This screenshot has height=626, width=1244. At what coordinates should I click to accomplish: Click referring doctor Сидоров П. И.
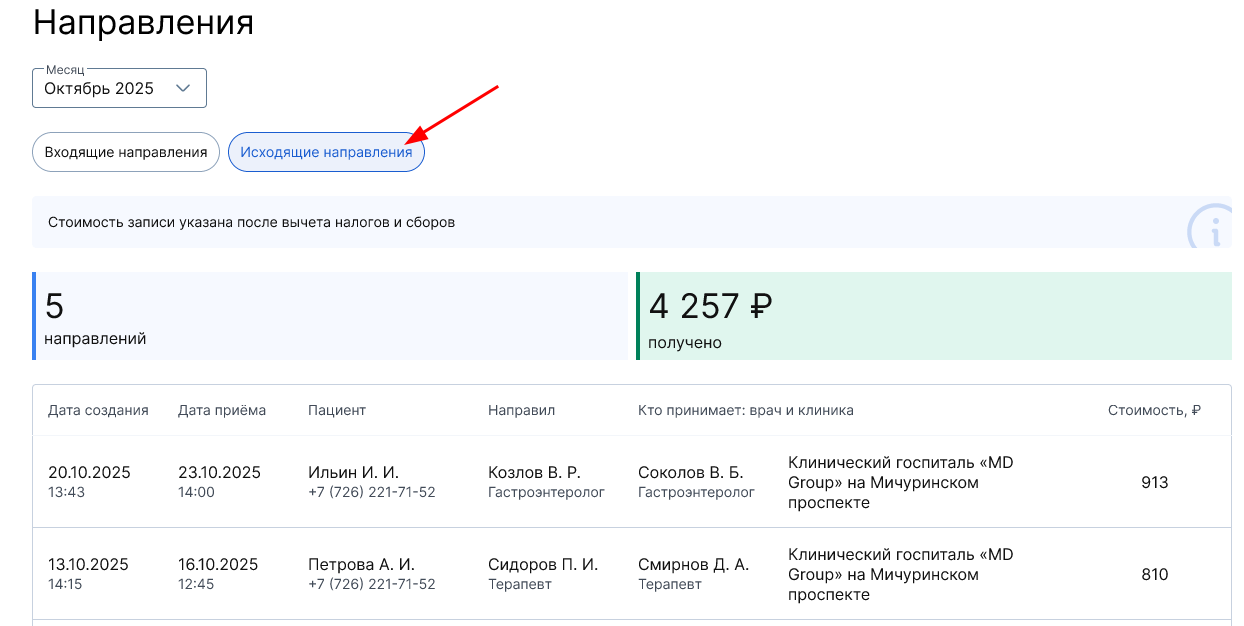tap(543, 564)
